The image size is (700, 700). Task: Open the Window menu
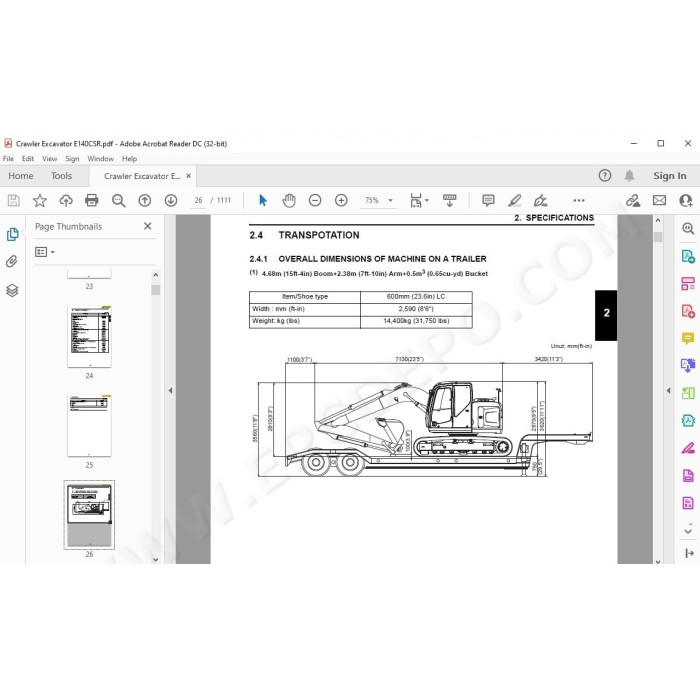point(100,158)
